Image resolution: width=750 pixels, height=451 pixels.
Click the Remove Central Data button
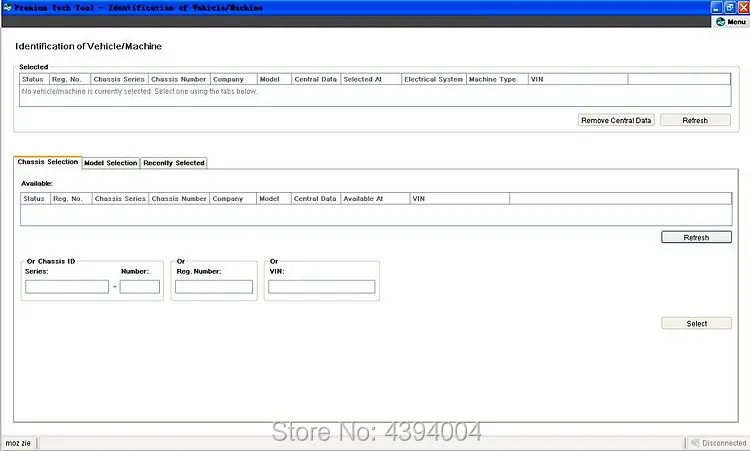click(616, 120)
